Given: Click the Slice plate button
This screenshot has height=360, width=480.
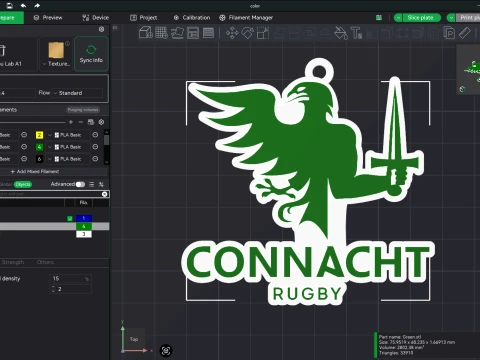Looking at the screenshot, I should click(x=421, y=18).
